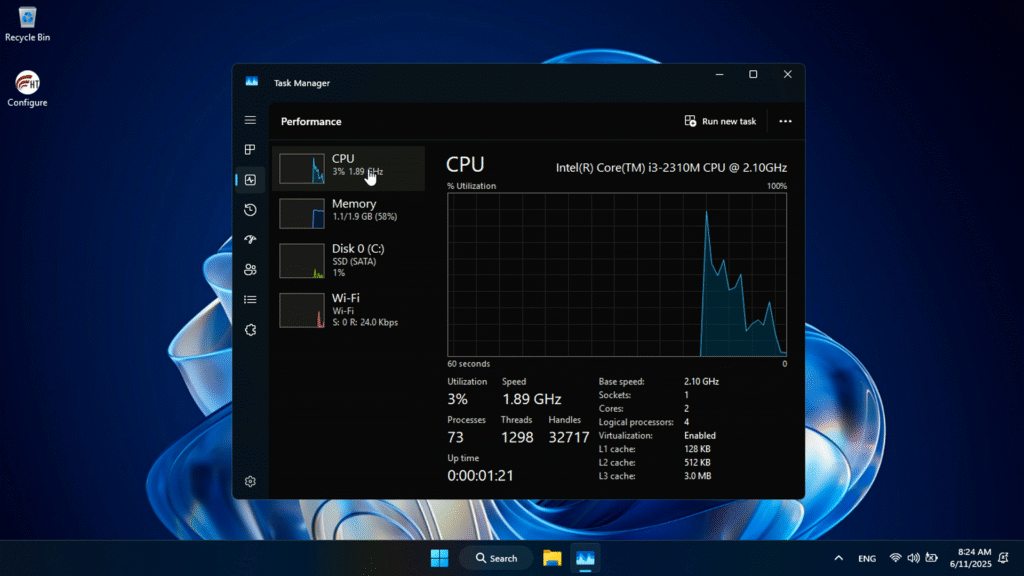Open the Details page list icon
Screen dimensions: 1024x576
point(250,300)
